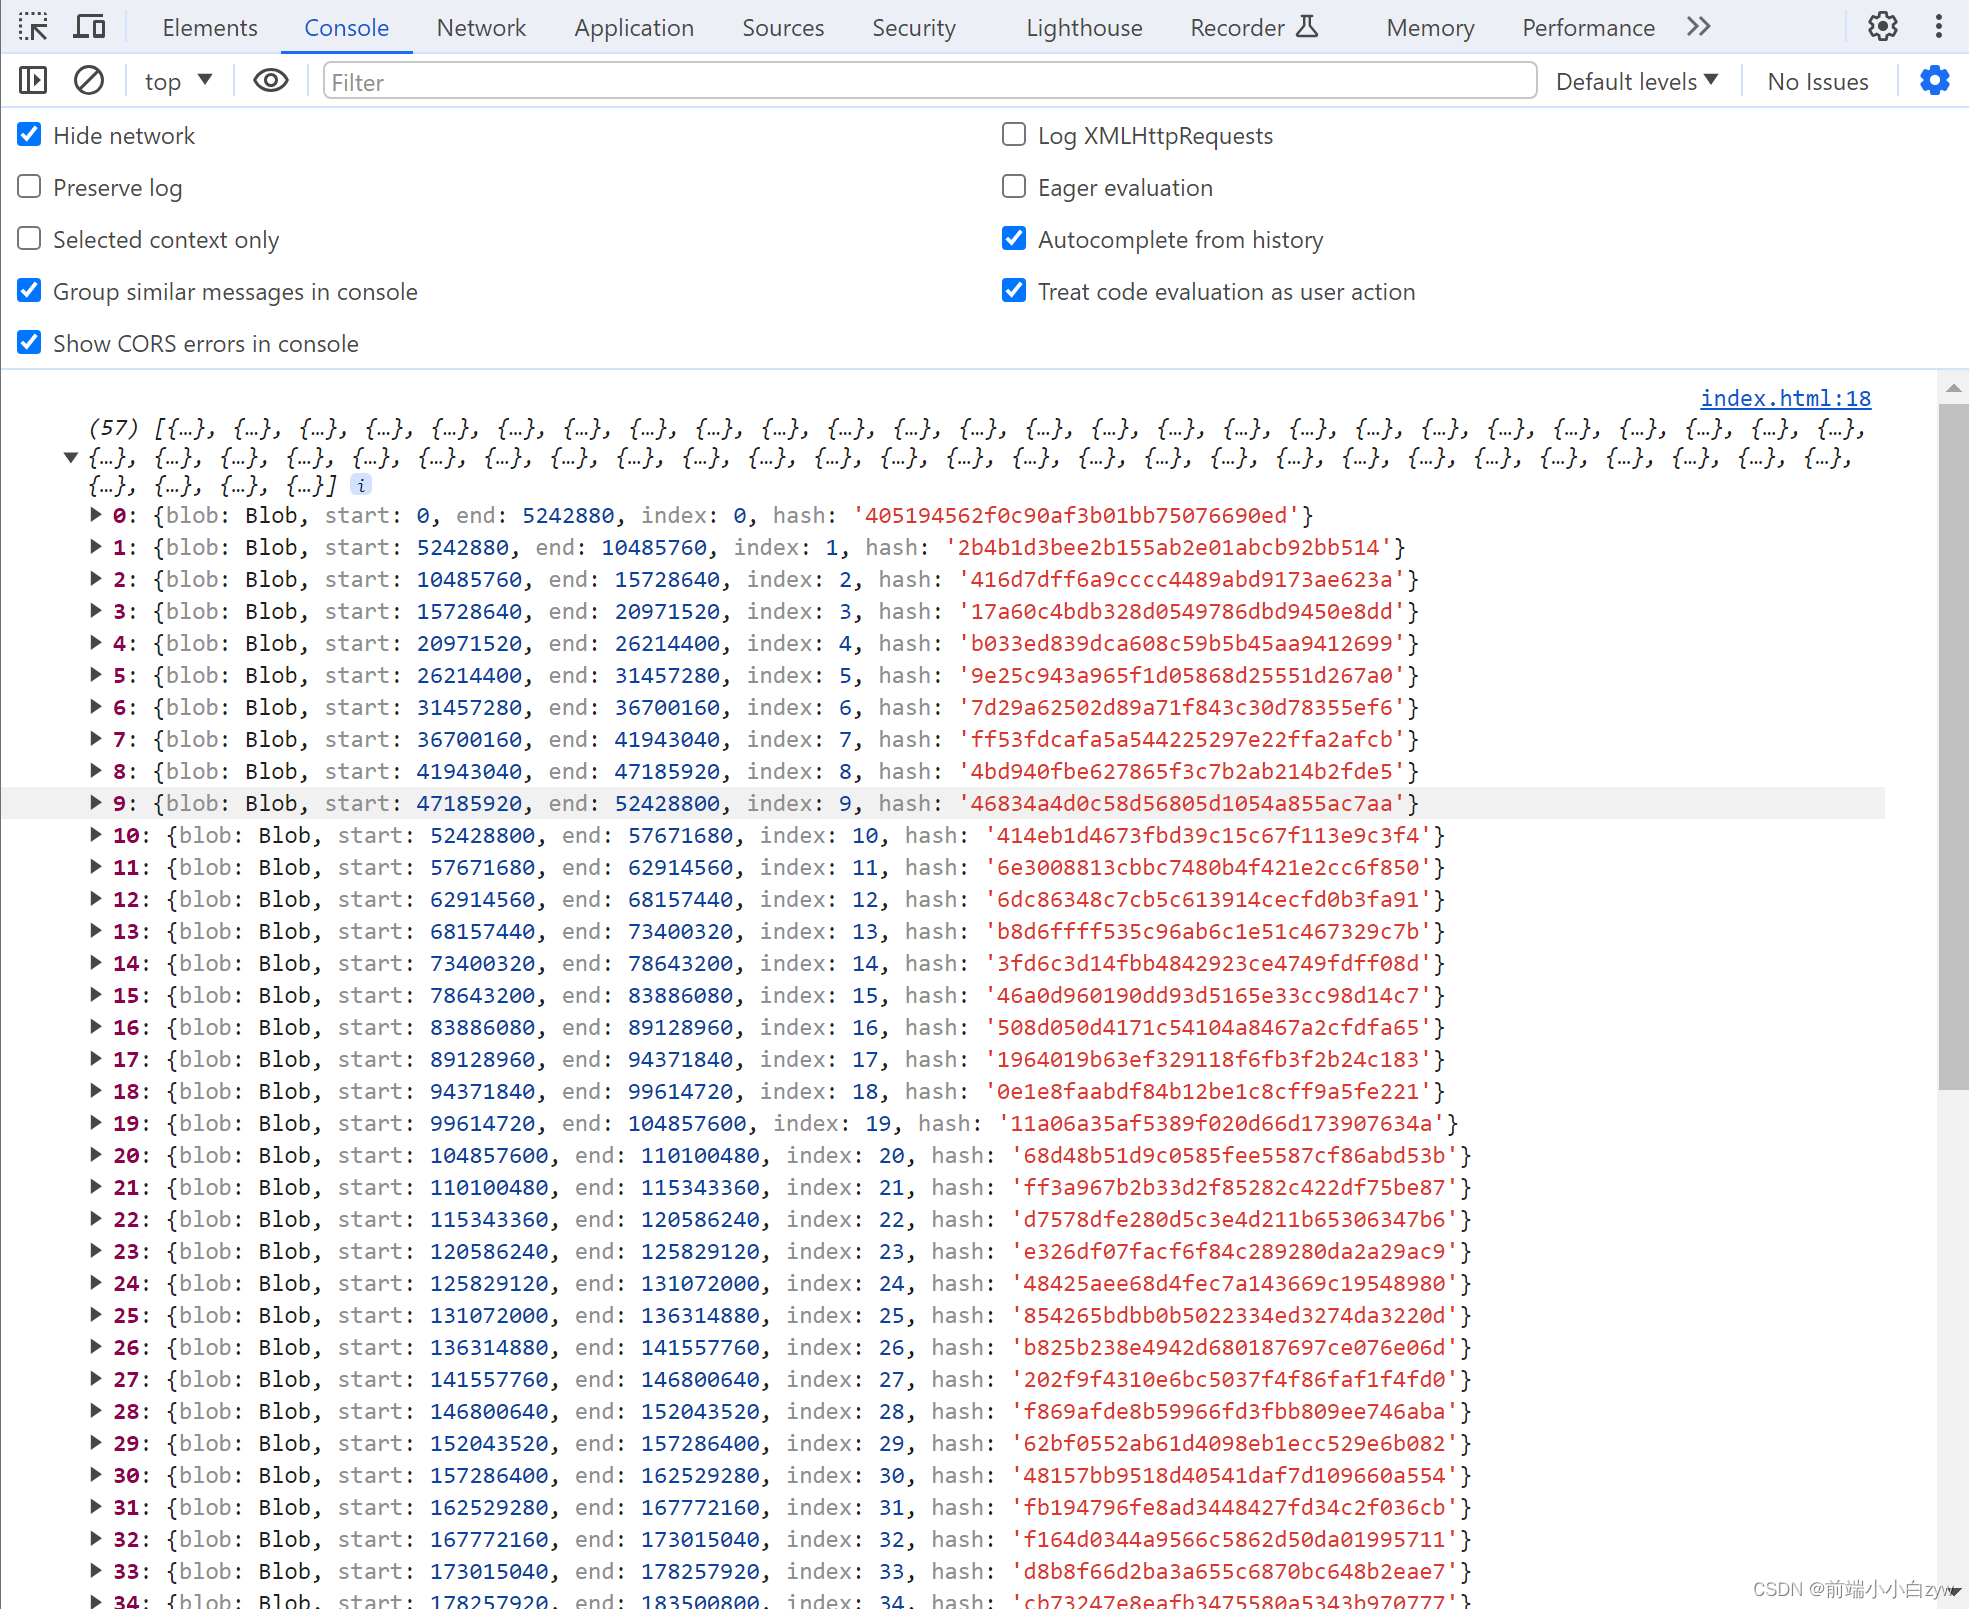
Task: Open the Performance tab
Action: point(1588,27)
